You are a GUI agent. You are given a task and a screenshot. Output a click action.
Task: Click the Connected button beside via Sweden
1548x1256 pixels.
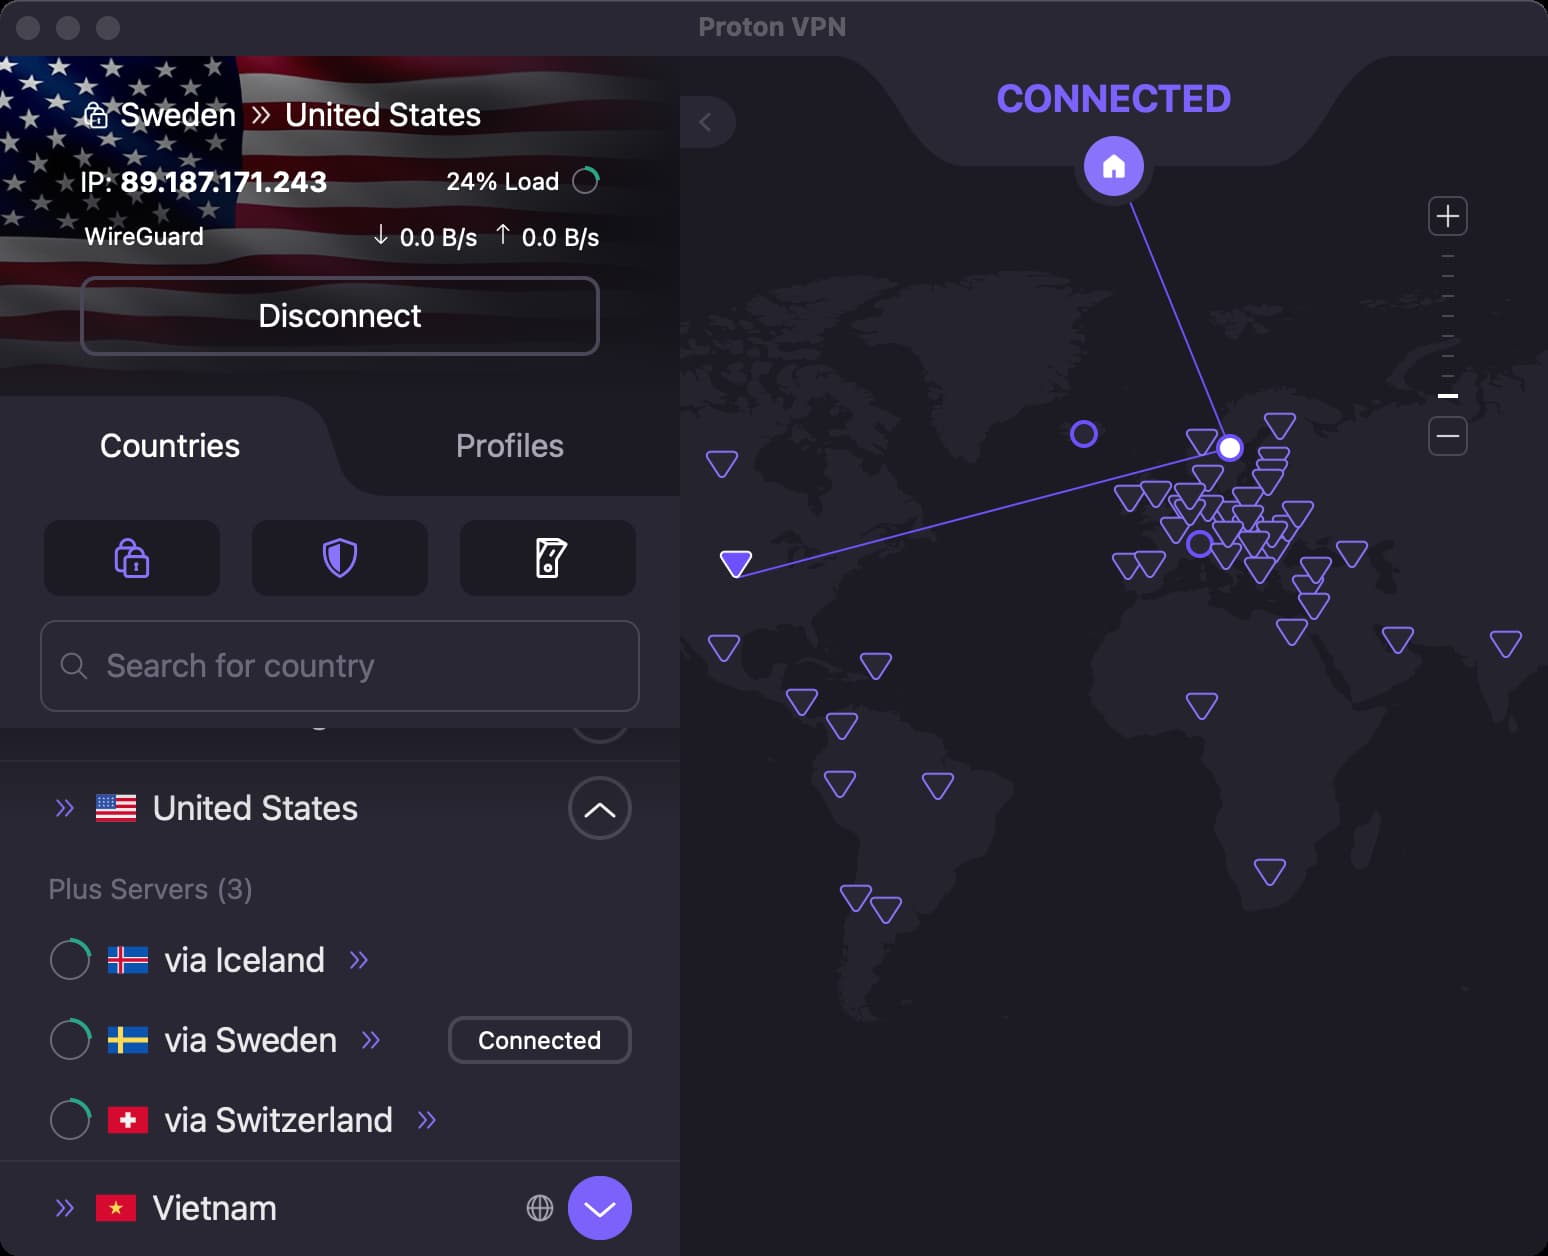[539, 1040]
